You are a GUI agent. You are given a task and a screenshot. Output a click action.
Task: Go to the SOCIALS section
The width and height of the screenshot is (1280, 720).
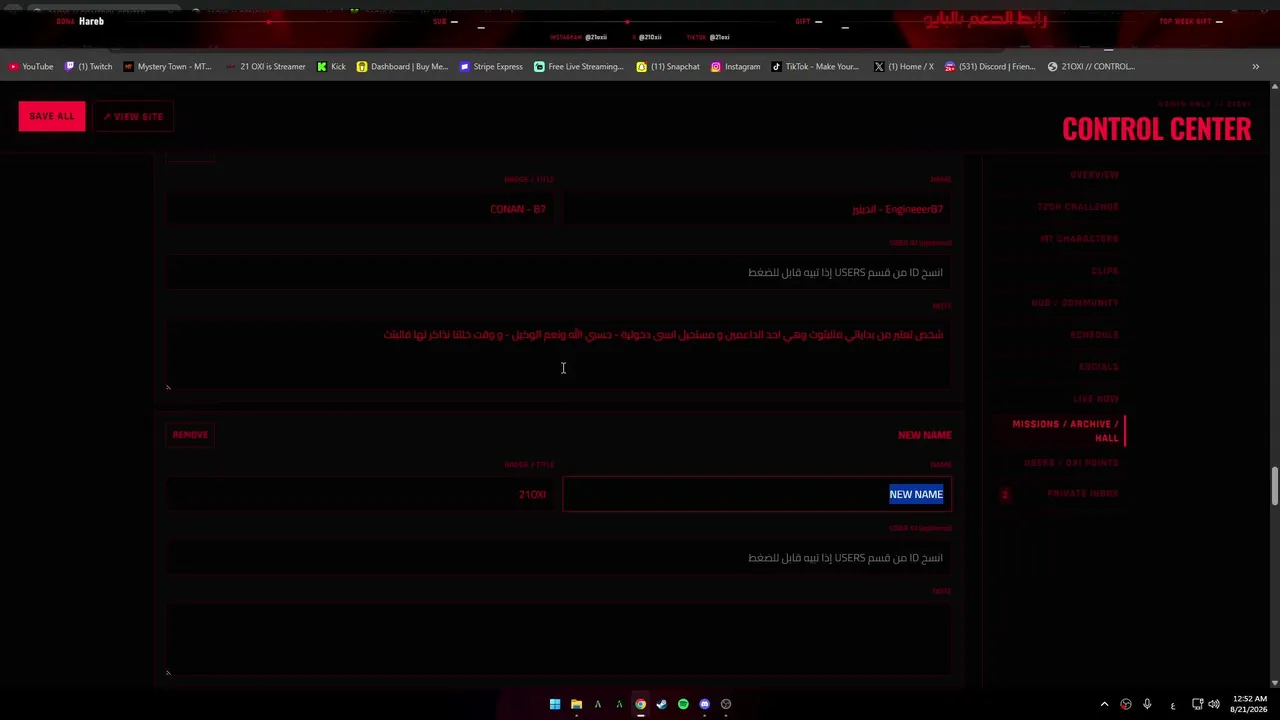click(1099, 367)
